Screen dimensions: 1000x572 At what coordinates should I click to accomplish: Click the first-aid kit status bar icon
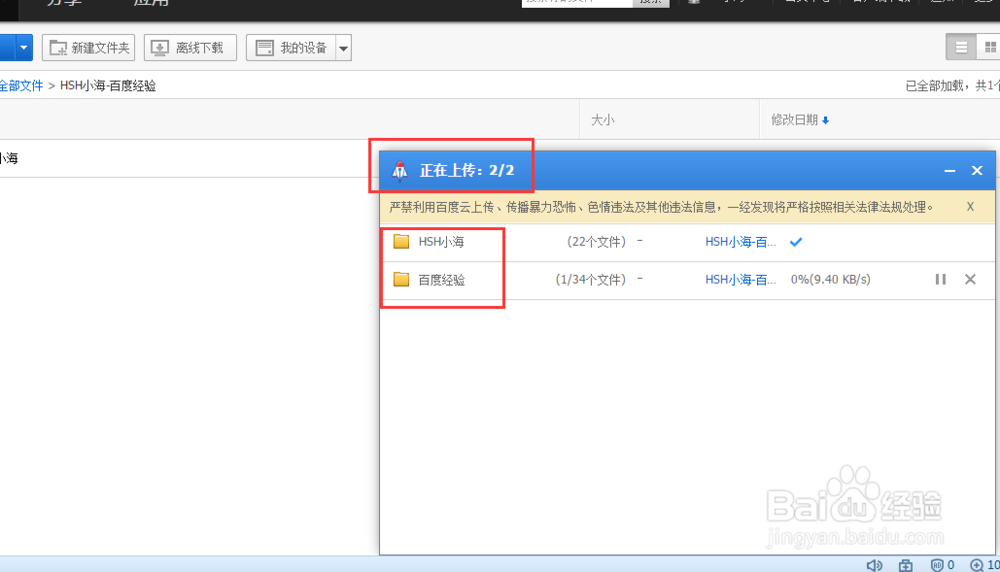pyautogui.click(x=906, y=565)
